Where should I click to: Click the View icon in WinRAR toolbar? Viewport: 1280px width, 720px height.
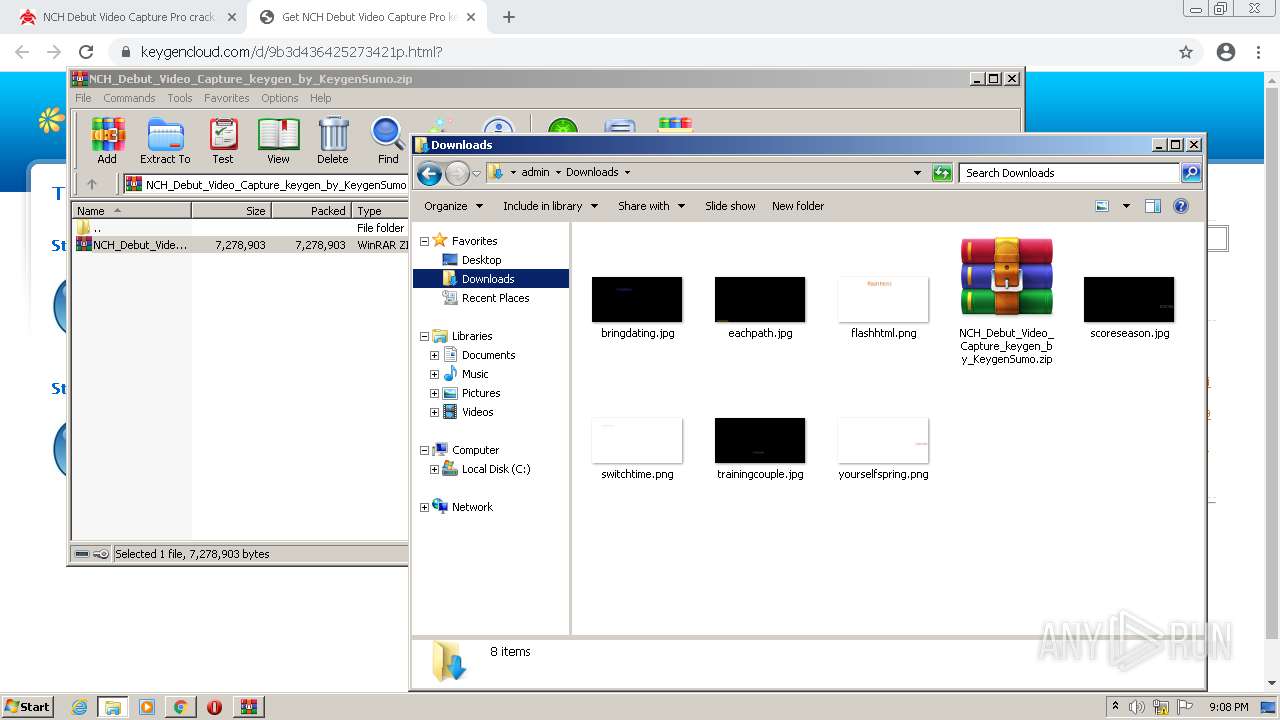pos(278,140)
